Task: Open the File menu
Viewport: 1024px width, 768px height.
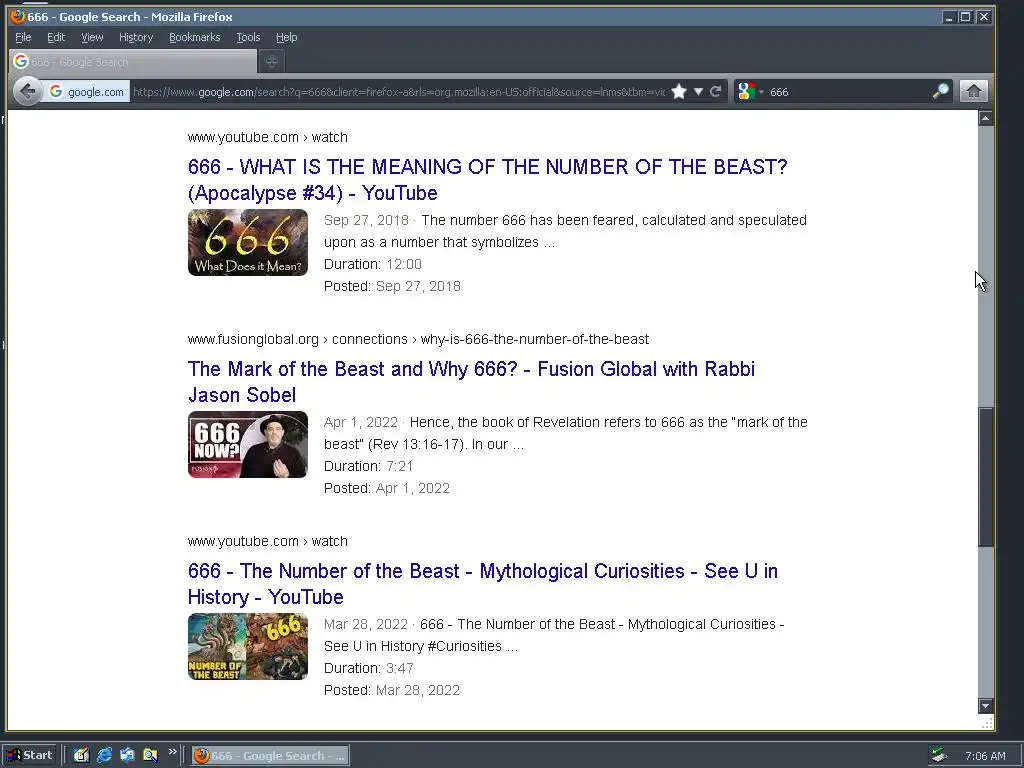Action: coord(23,37)
